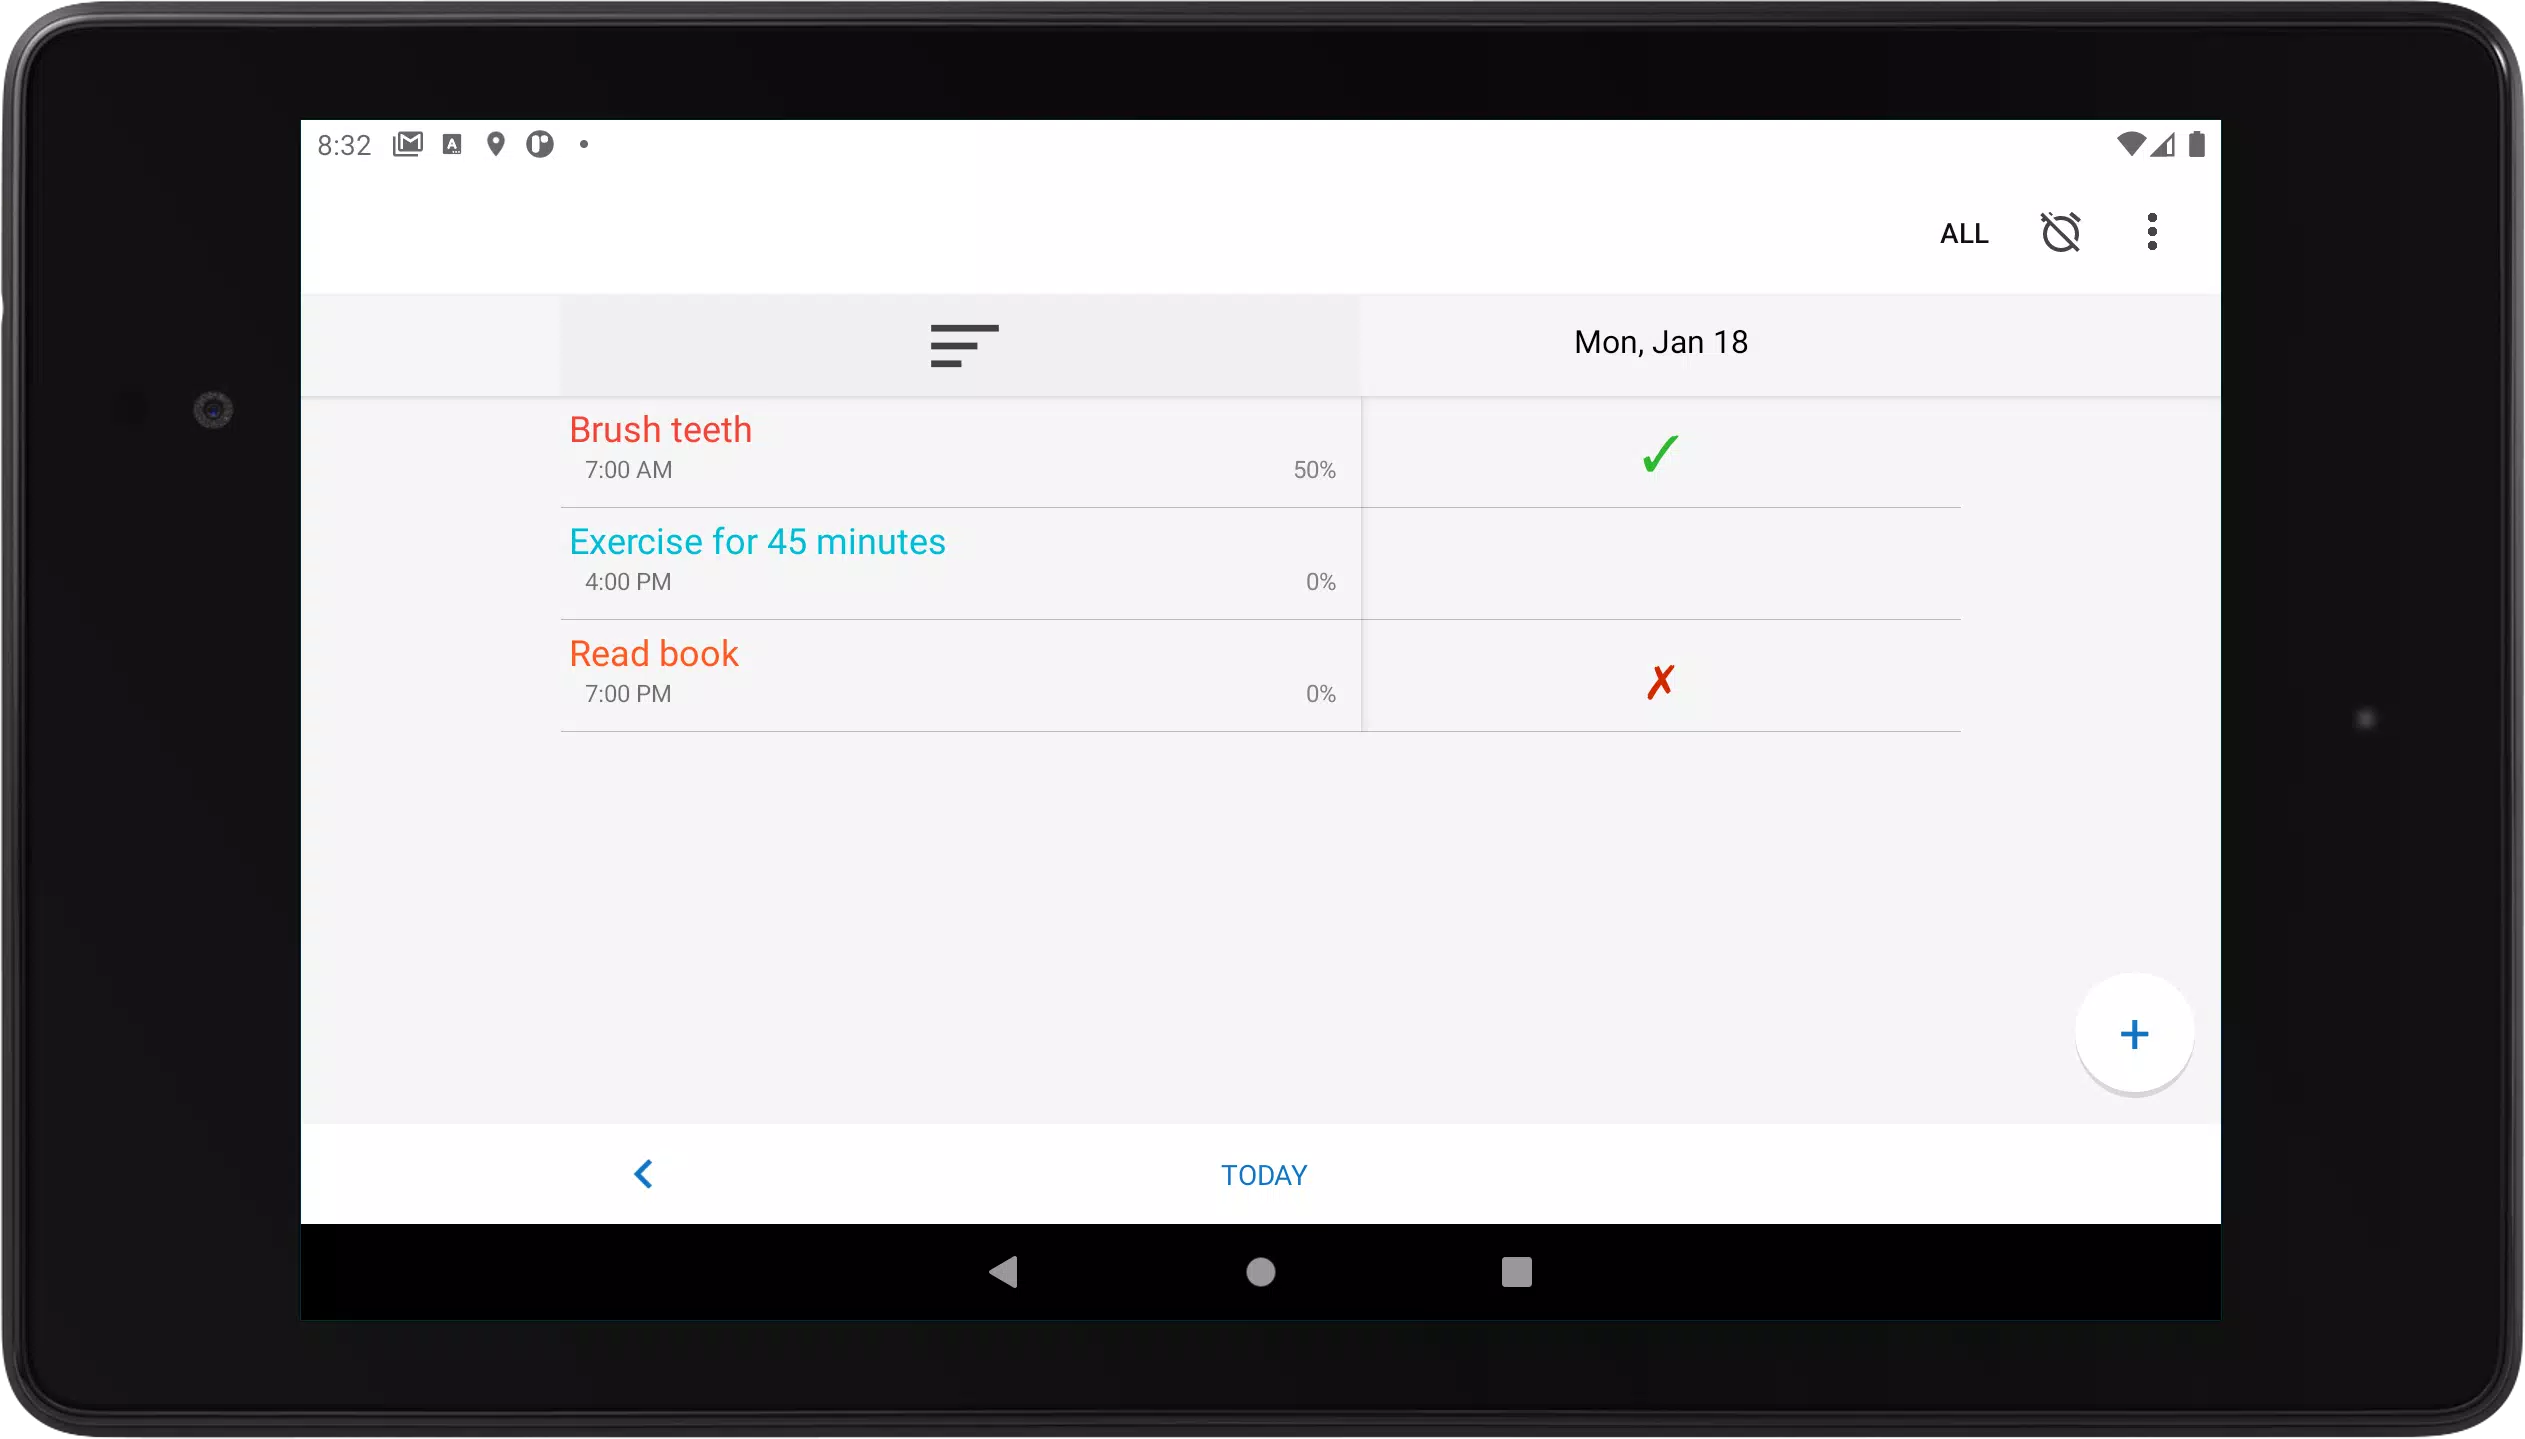
Task: Tap the 50% score of Brush teeth
Action: (1314, 470)
